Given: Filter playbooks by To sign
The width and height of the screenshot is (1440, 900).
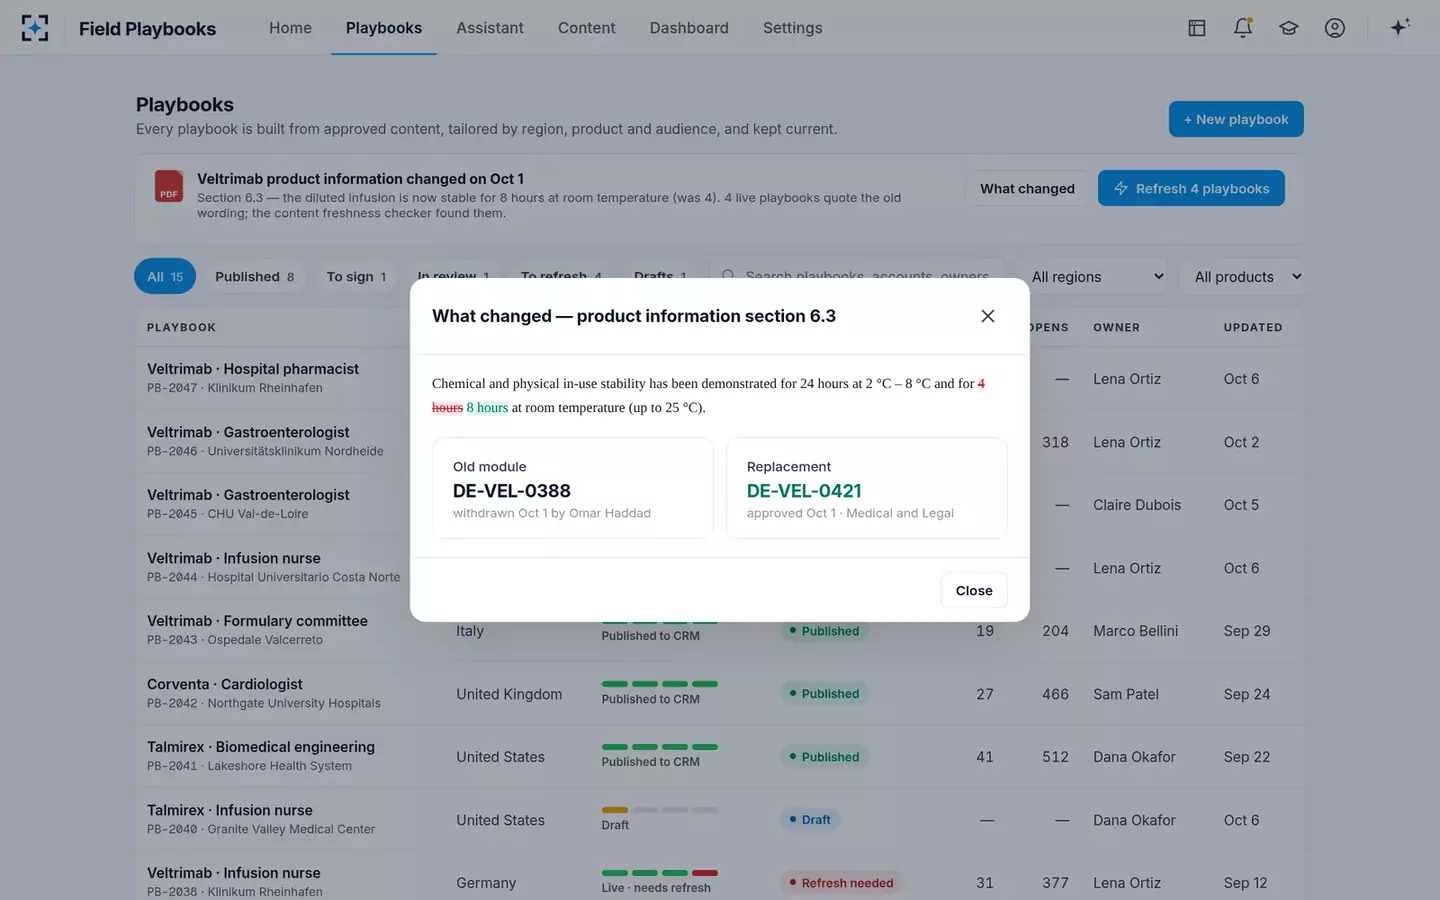Looking at the screenshot, I should tap(356, 277).
